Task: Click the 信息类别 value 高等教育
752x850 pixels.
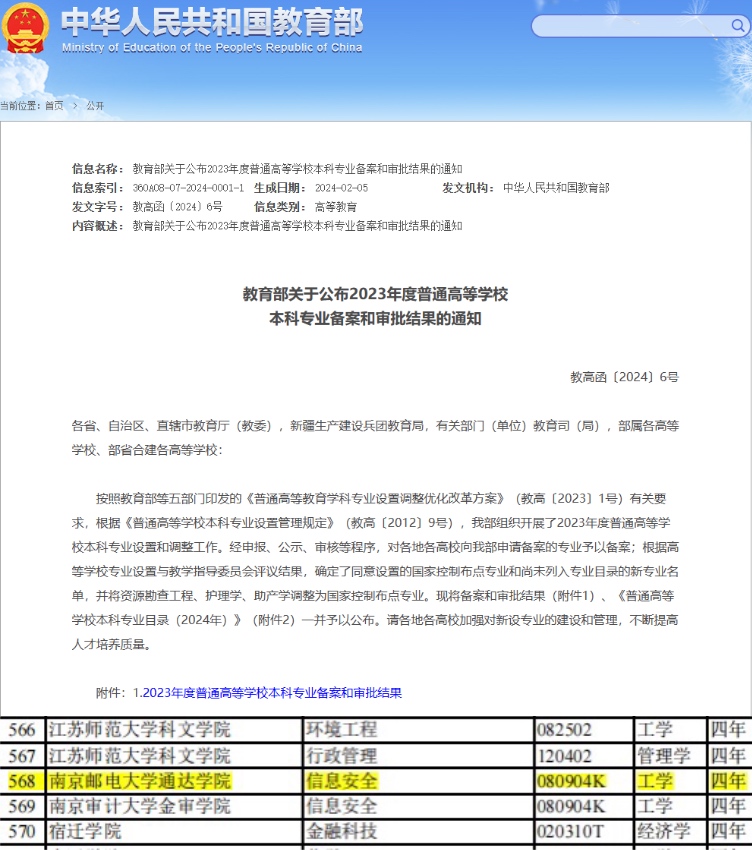Action: (x=335, y=207)
